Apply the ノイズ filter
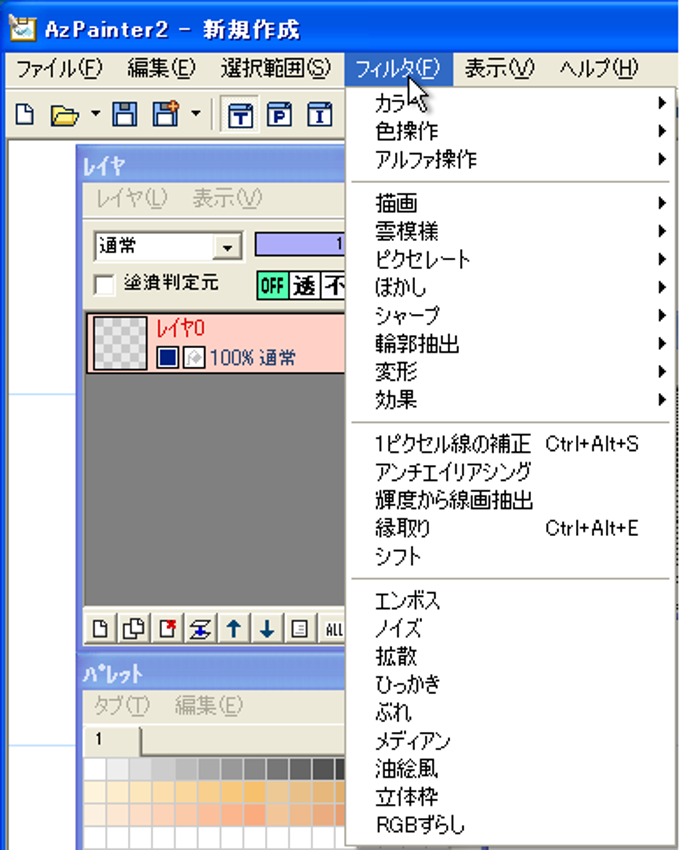Screen dimensions: 680x850 coord(510,629)
